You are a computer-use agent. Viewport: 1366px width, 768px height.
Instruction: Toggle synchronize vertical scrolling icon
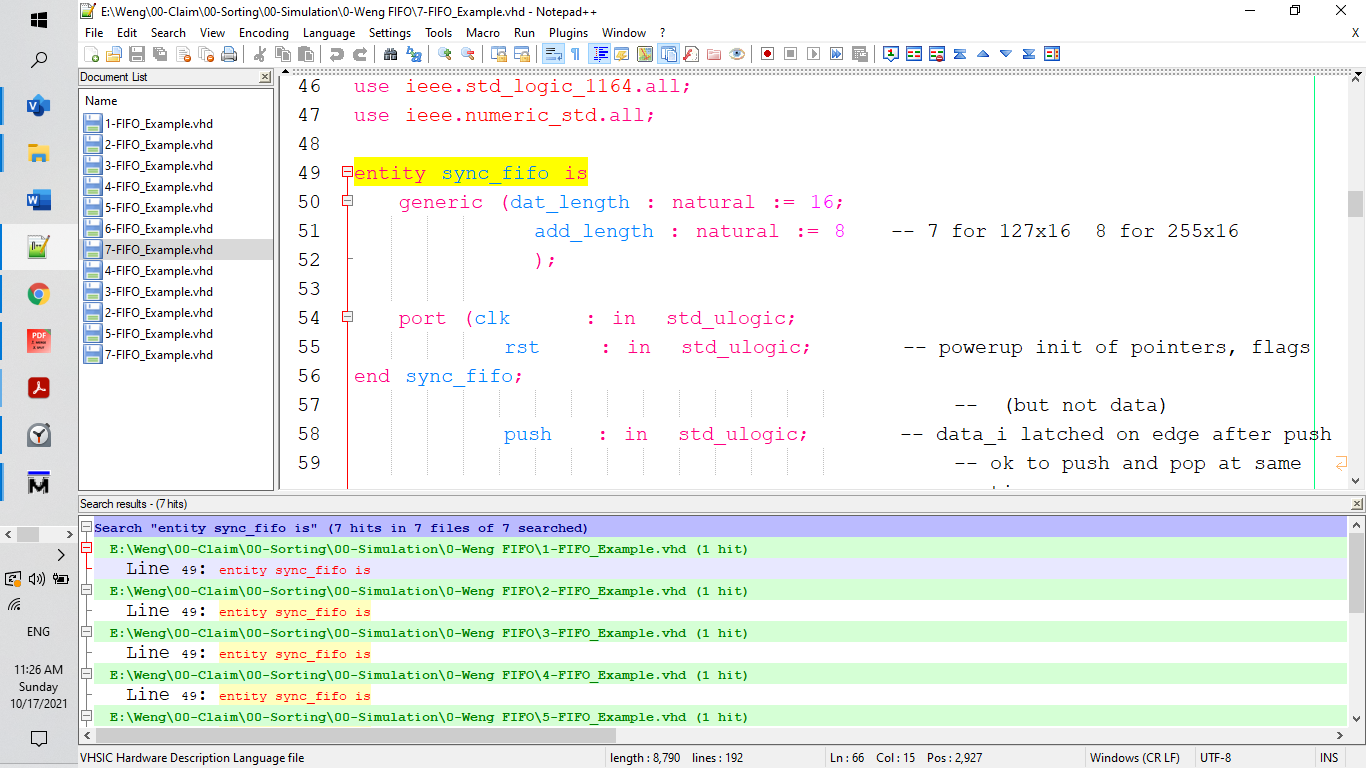pyautogui.click(x=498, y=54)
